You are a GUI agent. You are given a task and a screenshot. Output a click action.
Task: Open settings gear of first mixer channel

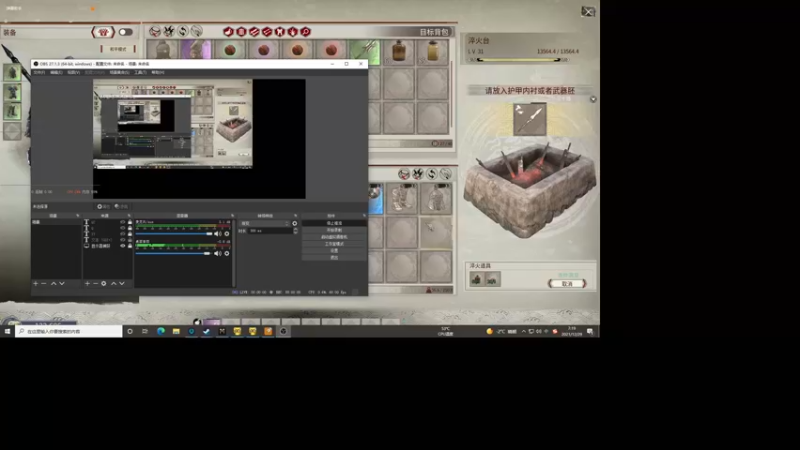point(227,234)
